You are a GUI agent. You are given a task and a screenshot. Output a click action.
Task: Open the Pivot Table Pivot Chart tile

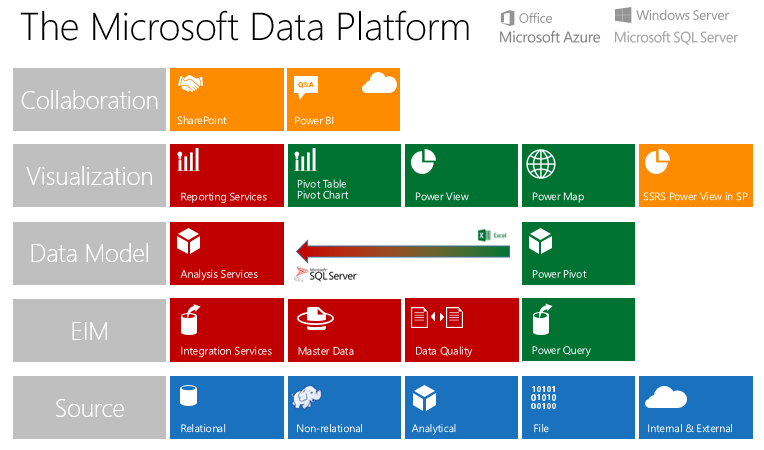[x=343, y=176]
